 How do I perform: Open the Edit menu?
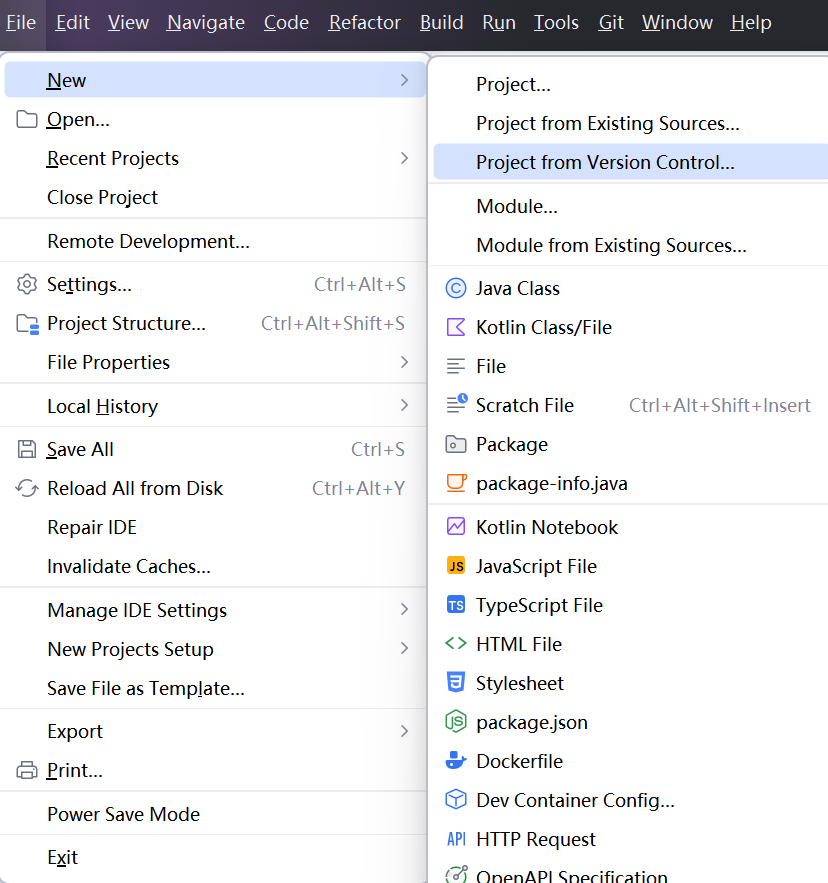point(72,23)
